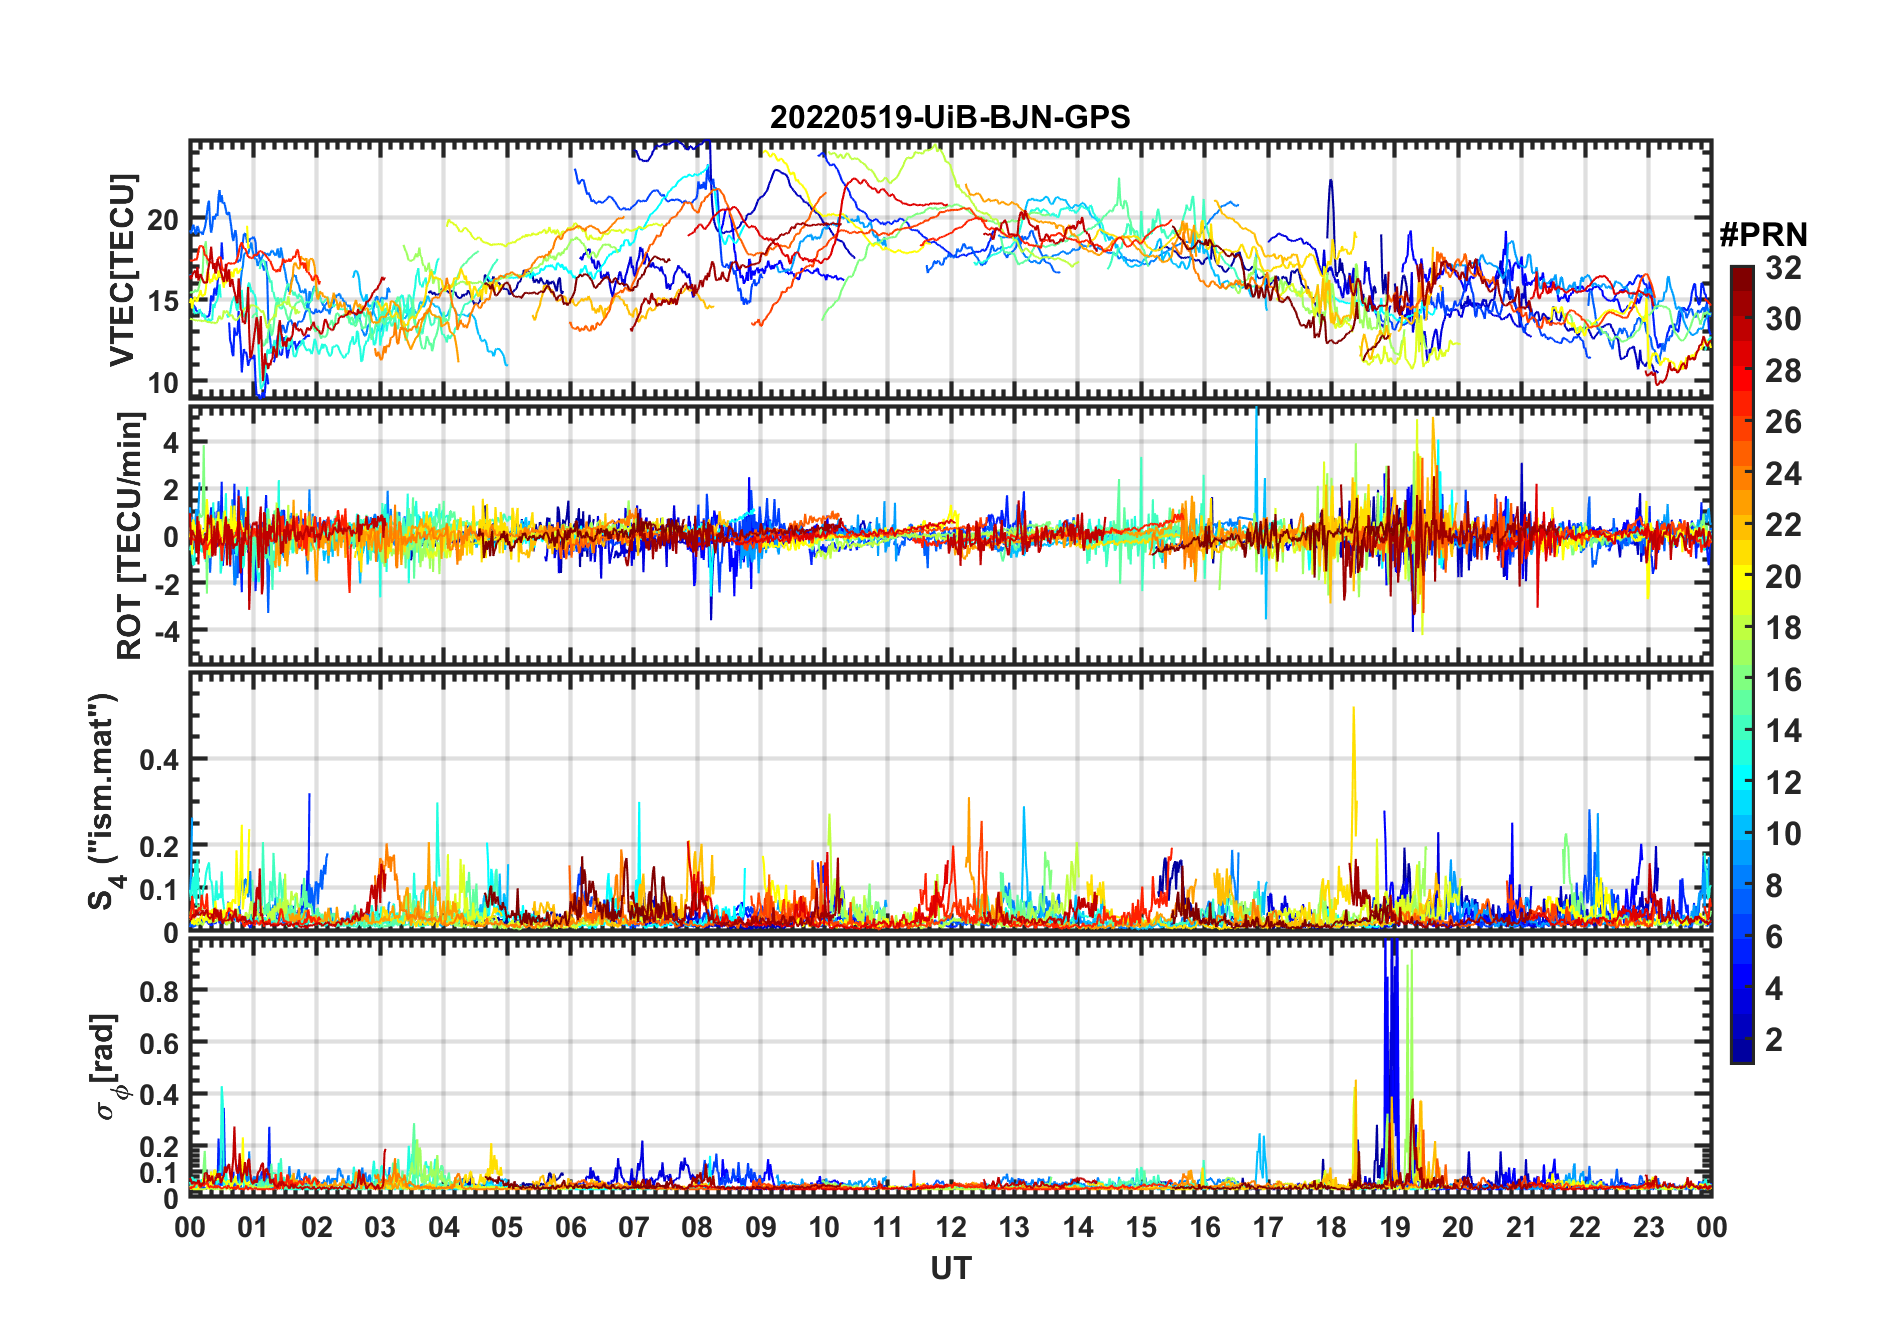
Task: Click the -2 tick on the ROT axis
Action: [x=165, y=584]
